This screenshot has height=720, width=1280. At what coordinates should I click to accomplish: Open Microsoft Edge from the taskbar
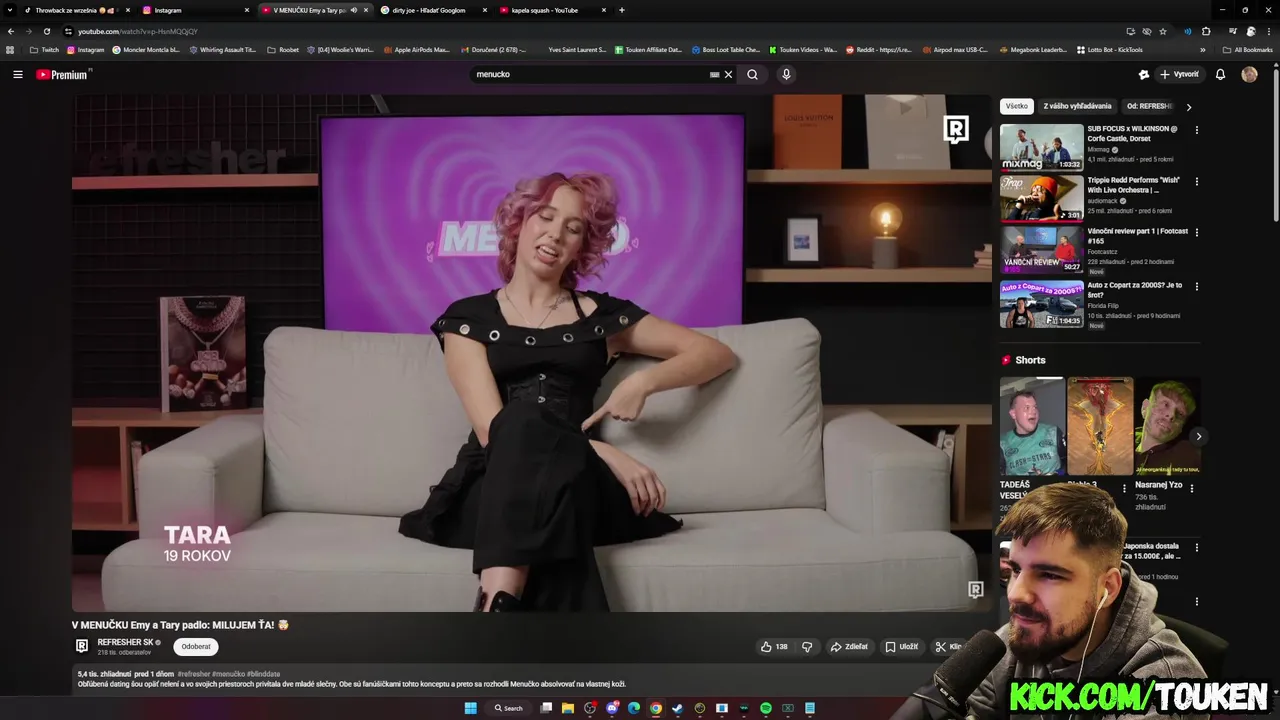(634, 708)
